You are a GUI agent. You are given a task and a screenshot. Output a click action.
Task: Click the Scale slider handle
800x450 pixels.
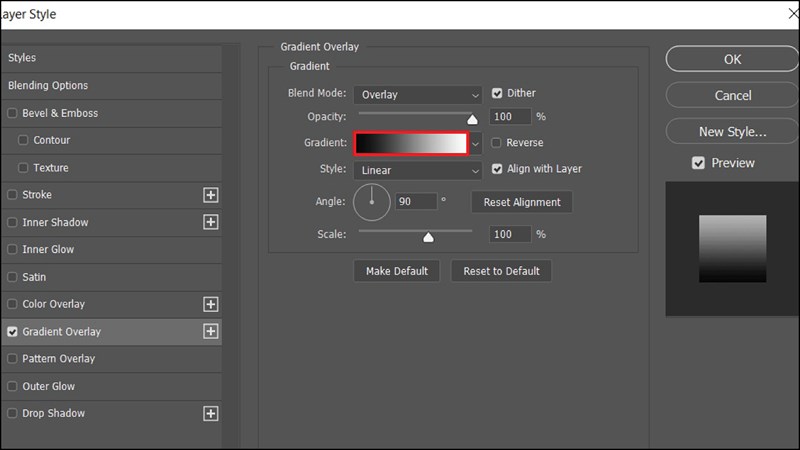429,237
